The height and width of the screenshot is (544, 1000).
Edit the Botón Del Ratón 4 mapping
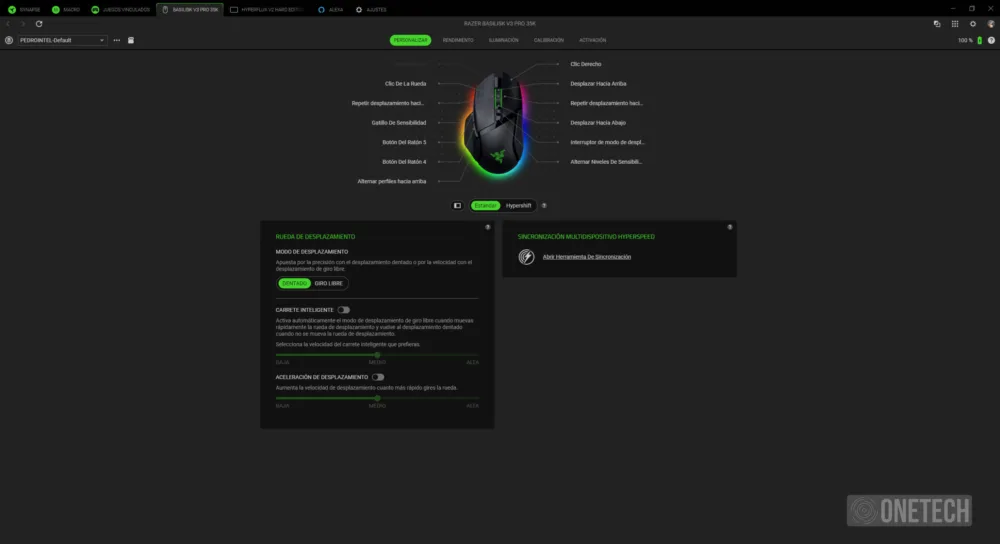[404, 162]
